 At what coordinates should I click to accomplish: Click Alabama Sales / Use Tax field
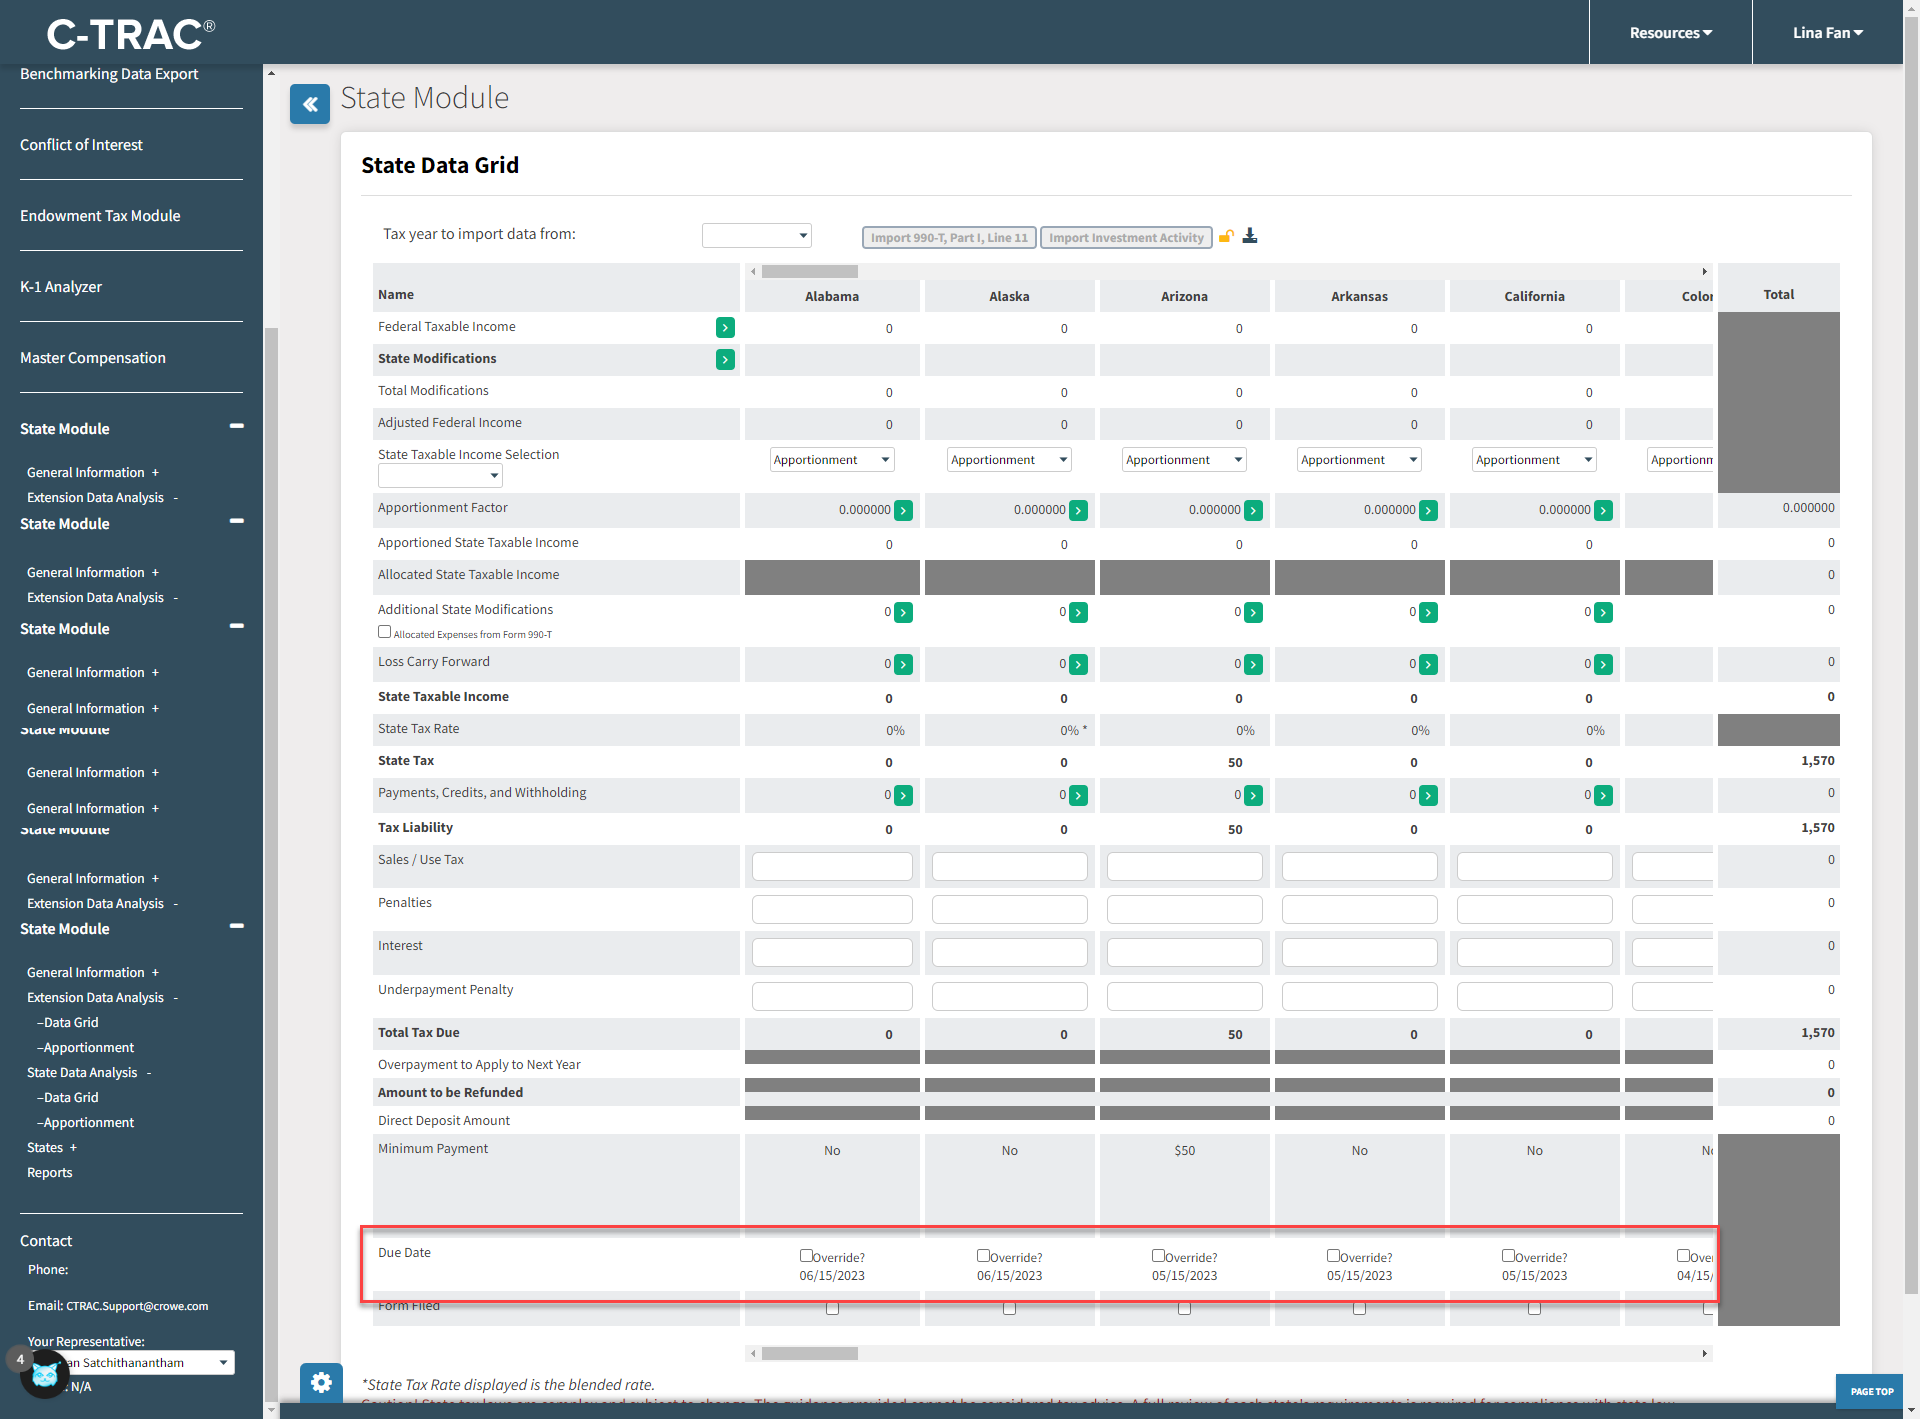[831, 866]
